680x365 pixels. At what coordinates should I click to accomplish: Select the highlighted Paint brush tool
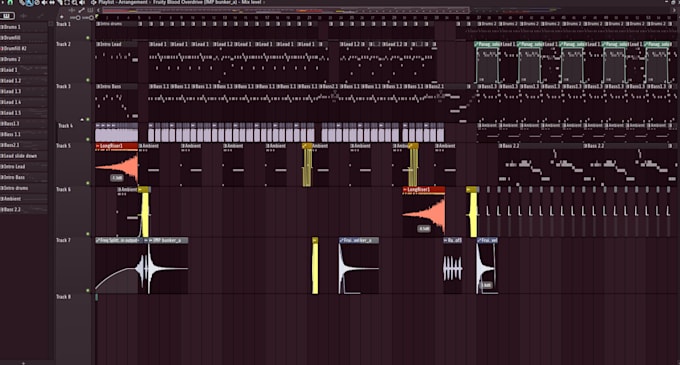[29, 2]
